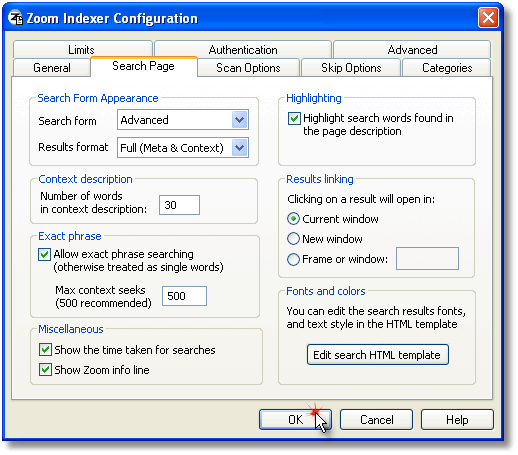Click the Search form label text
This screenshot has width=518, height=455.
click(67, 121)
